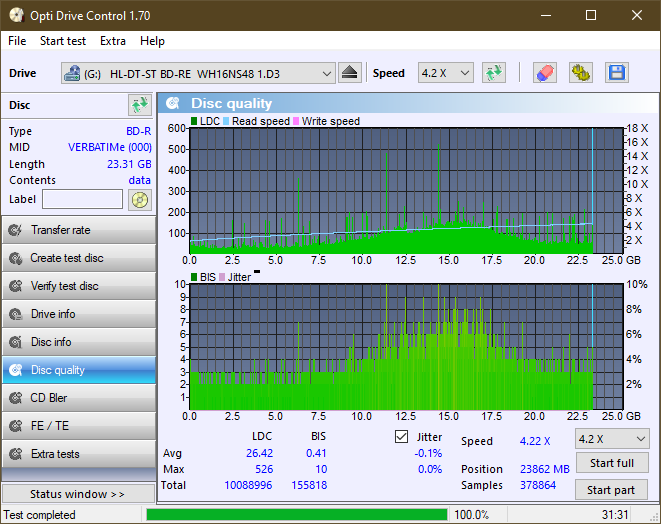
Task: Click the Jitter legend color swatch
Action: tap(222, 277)
